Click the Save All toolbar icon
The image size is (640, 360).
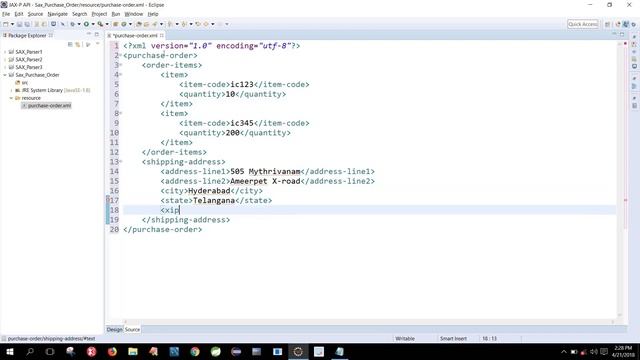27,24
